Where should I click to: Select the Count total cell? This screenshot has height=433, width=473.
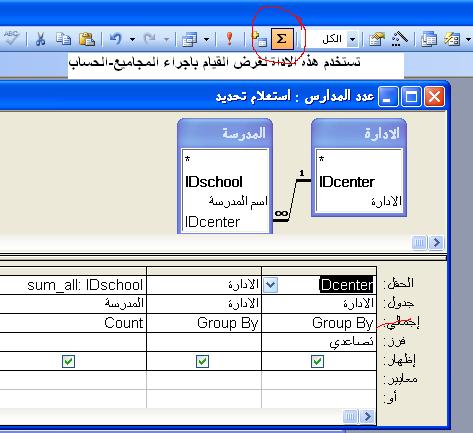(73, 323)
